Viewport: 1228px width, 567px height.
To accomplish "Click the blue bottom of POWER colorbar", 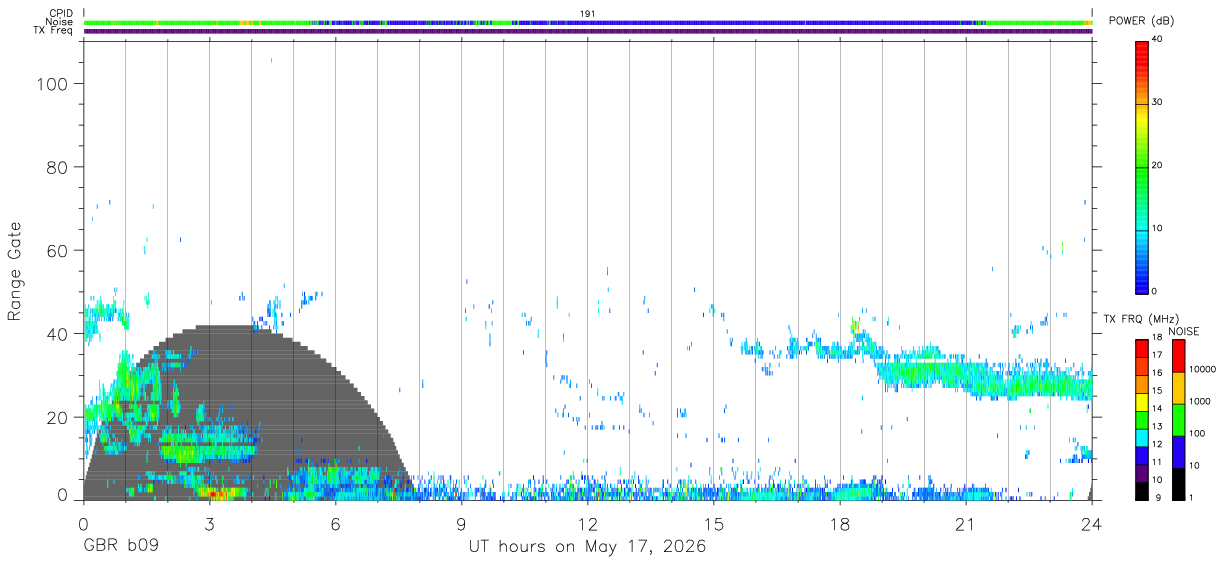I will pyautogui.click(x=1141, y=283).
